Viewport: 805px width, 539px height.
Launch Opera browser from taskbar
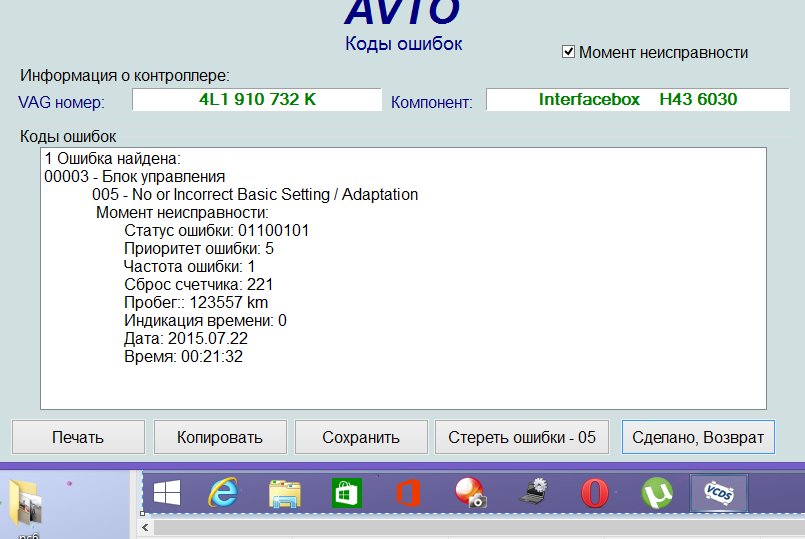pos(595,493)
